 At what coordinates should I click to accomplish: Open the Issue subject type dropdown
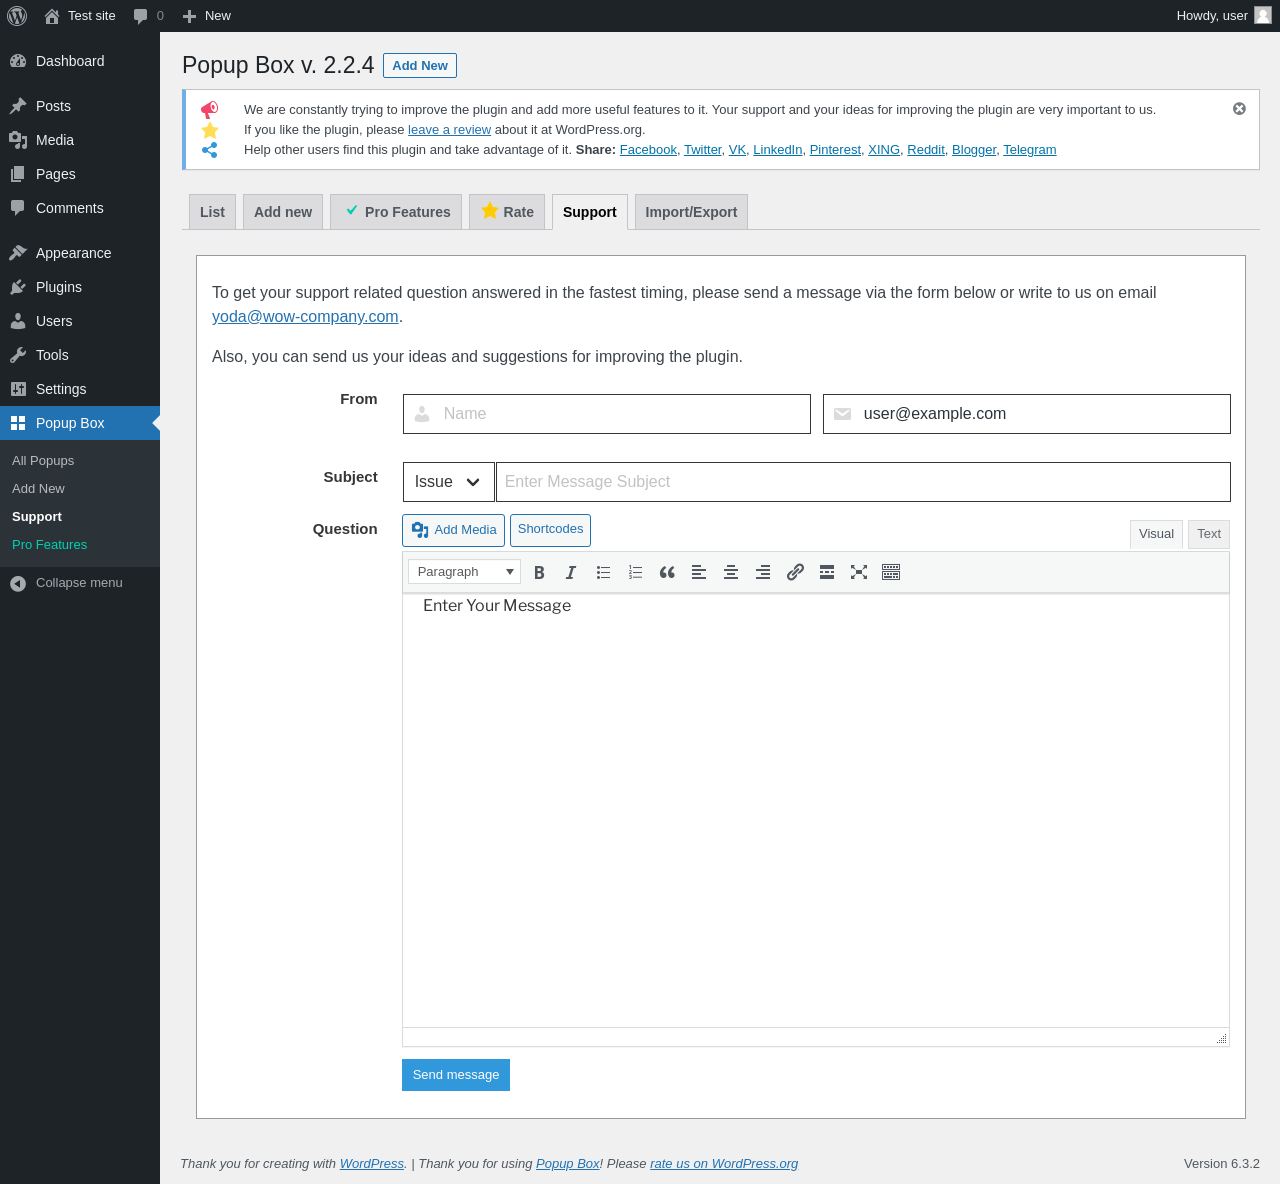[448, 482]
